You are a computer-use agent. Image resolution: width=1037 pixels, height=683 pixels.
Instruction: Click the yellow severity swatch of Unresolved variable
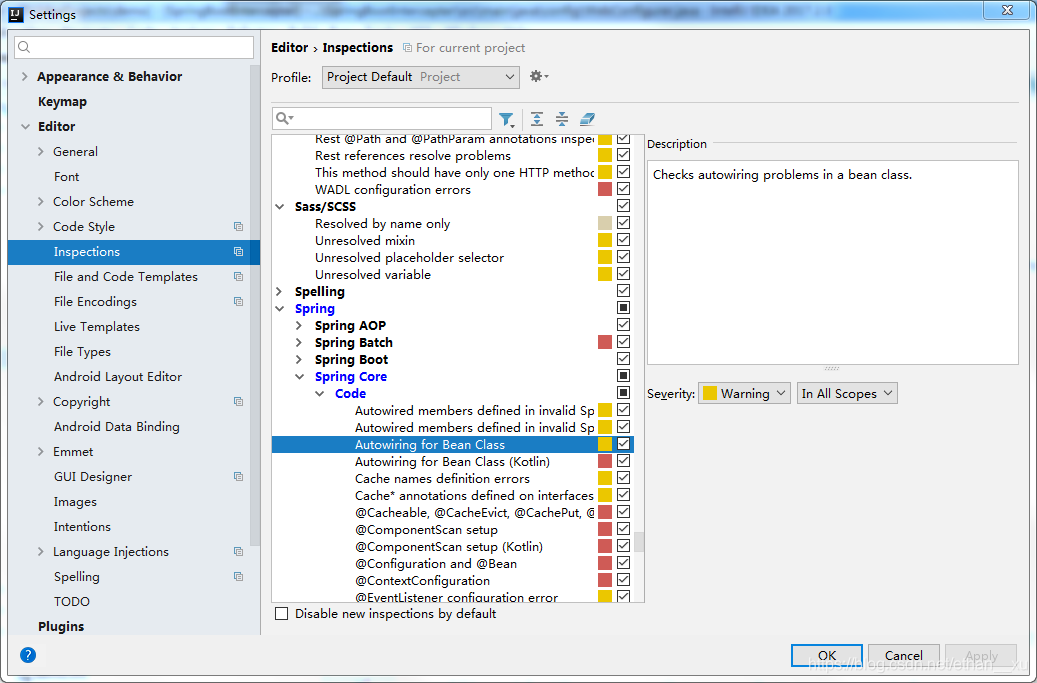[x=604, y=274]
